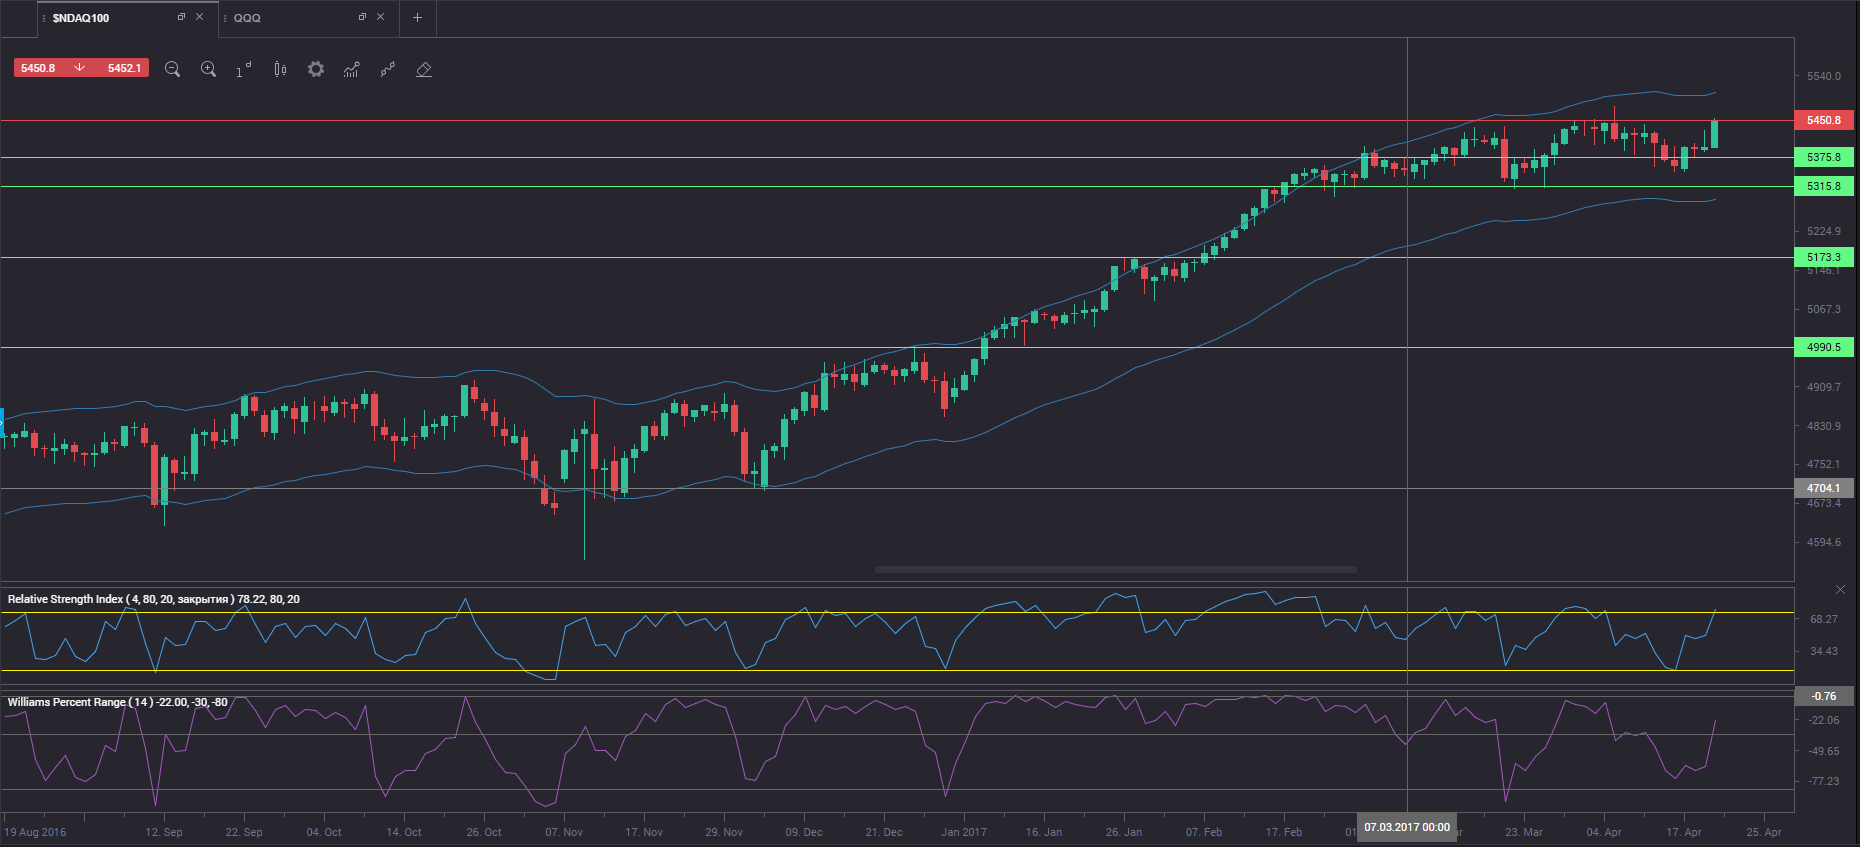Close the $NDAQ100 tab
The image size is (1860, 847).
199,17
